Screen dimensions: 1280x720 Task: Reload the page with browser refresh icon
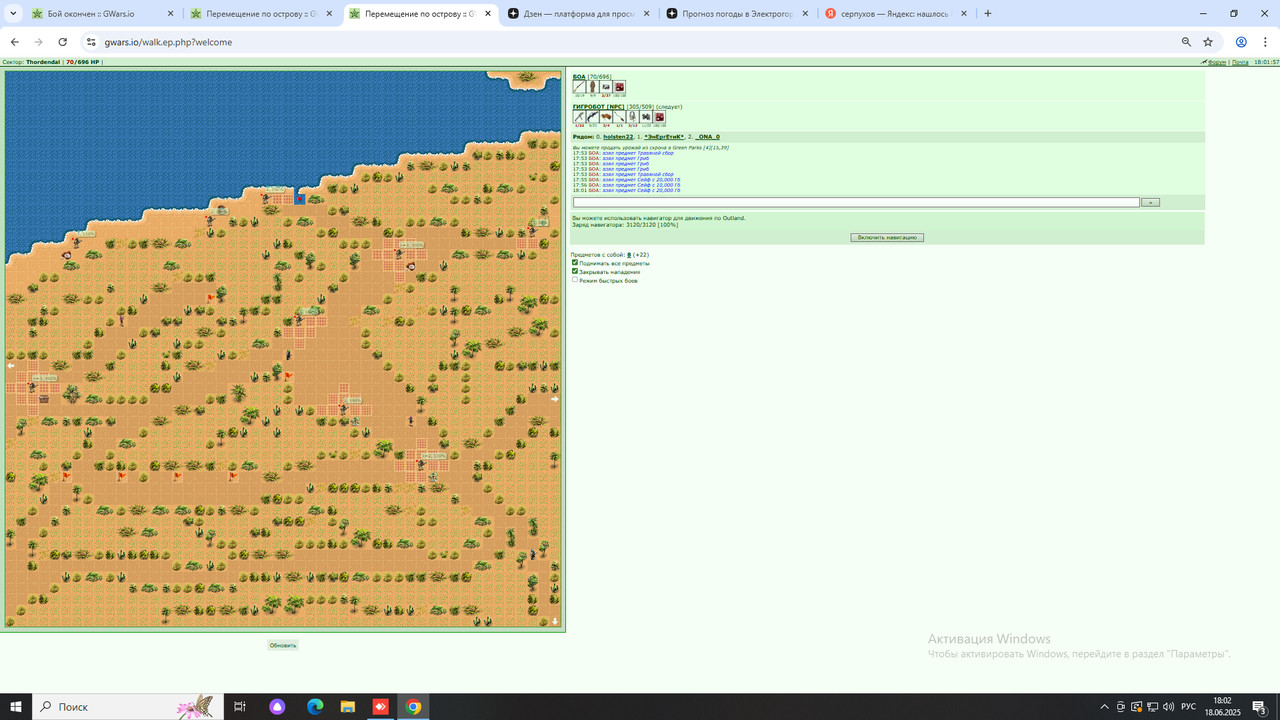(x=62, y=42)
